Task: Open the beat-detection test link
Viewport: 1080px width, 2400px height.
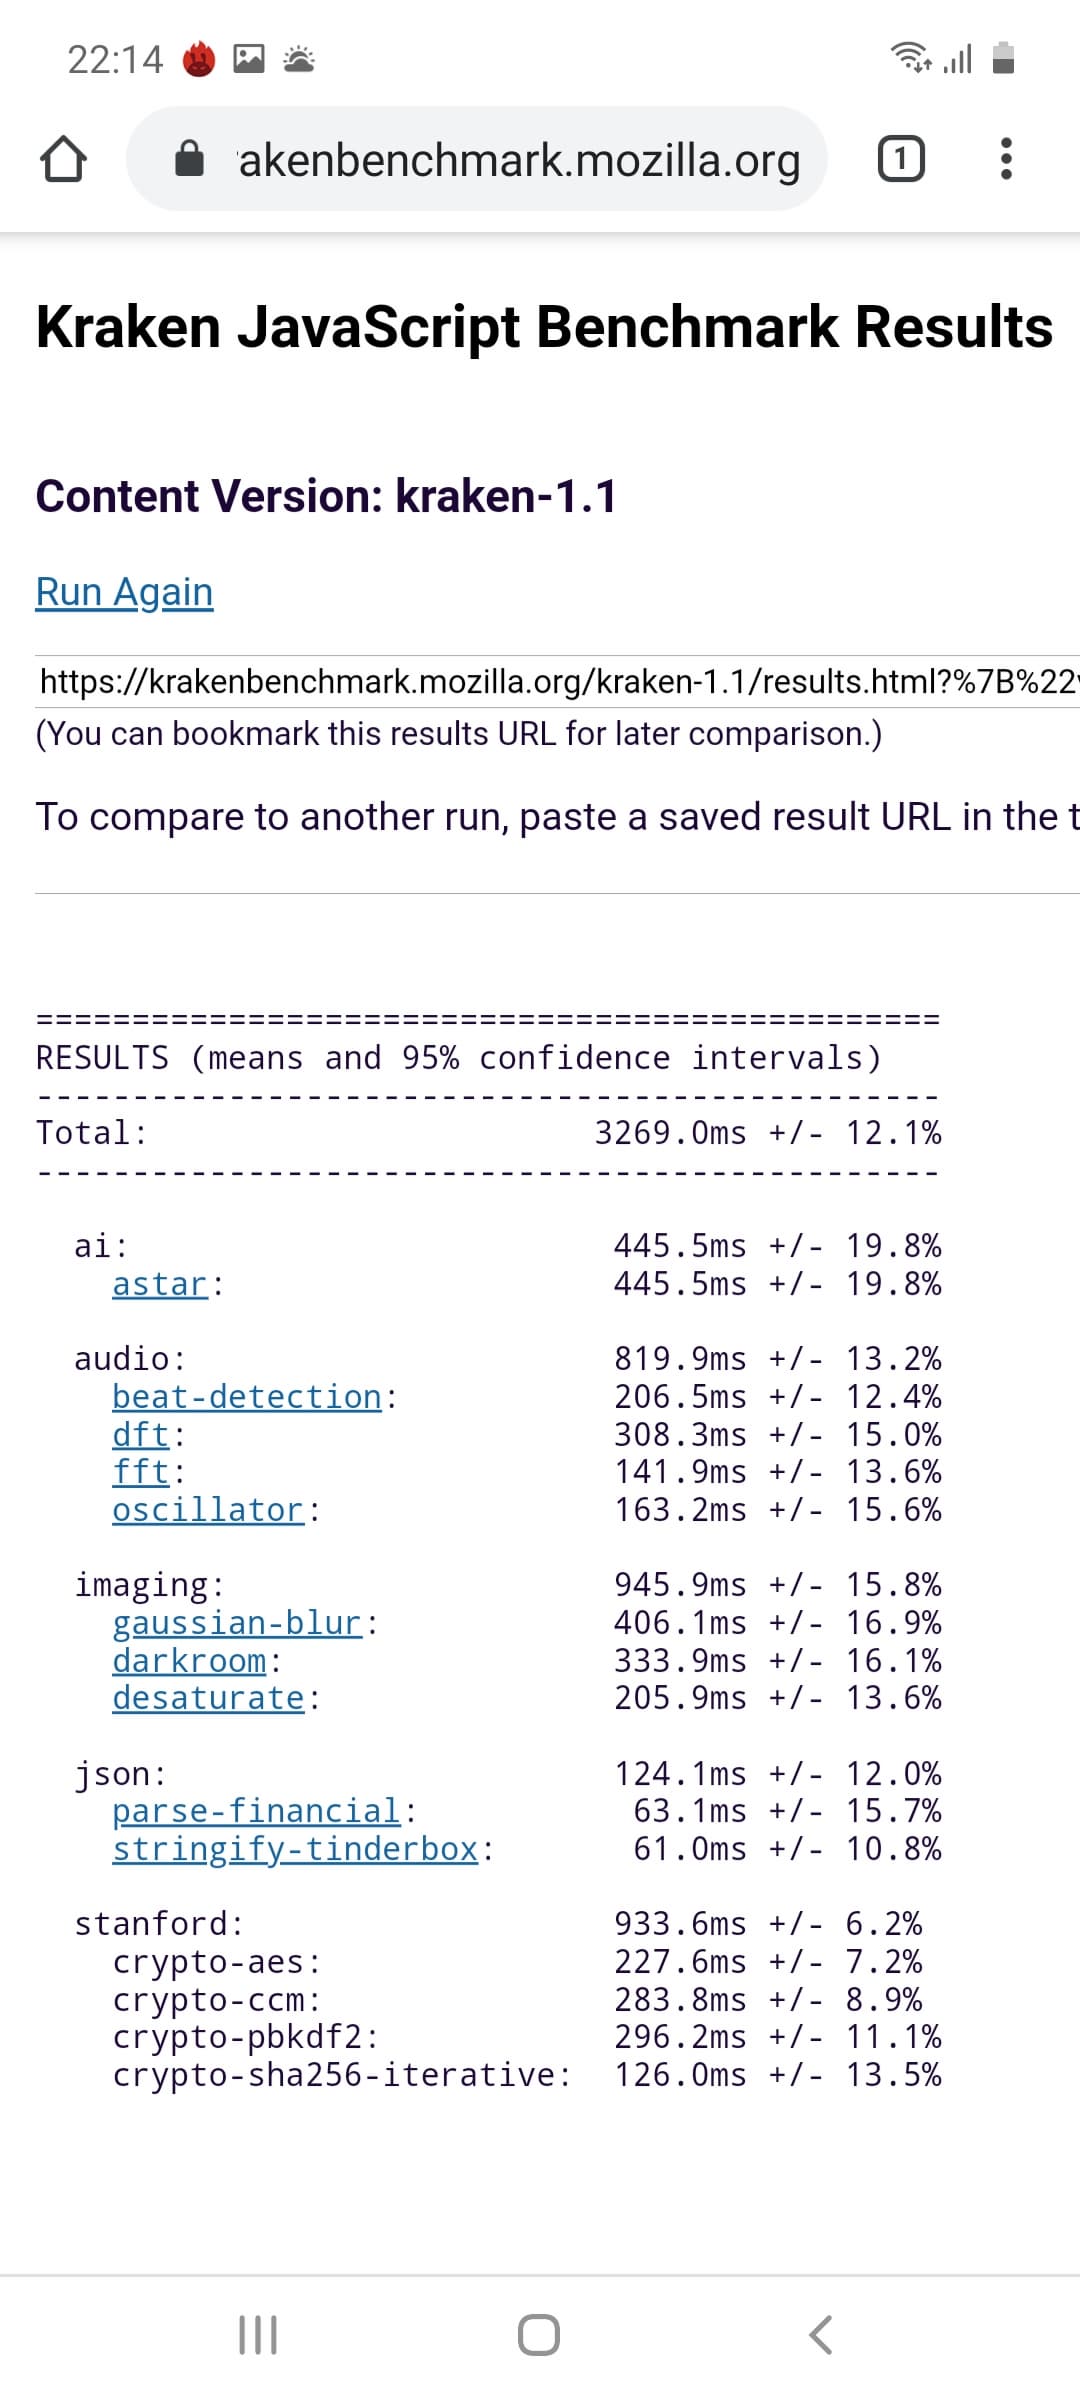Action: click(246, 1397)
